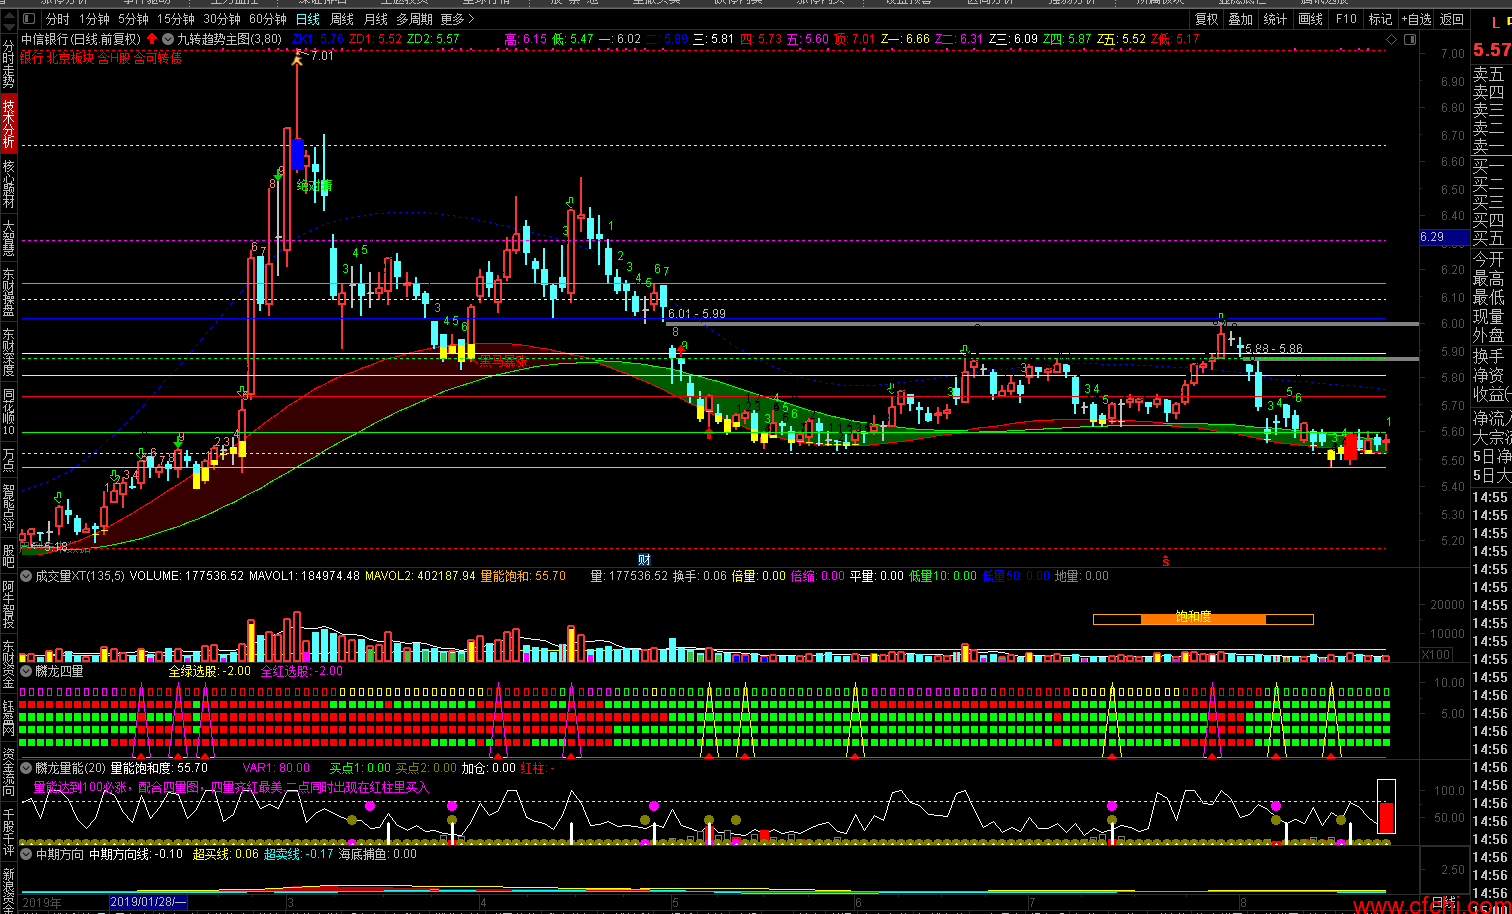Viewport: 1512px width, 914px height.
Task: Click the running-man icon at 7.01 peak
Action: tap(297, 59)
